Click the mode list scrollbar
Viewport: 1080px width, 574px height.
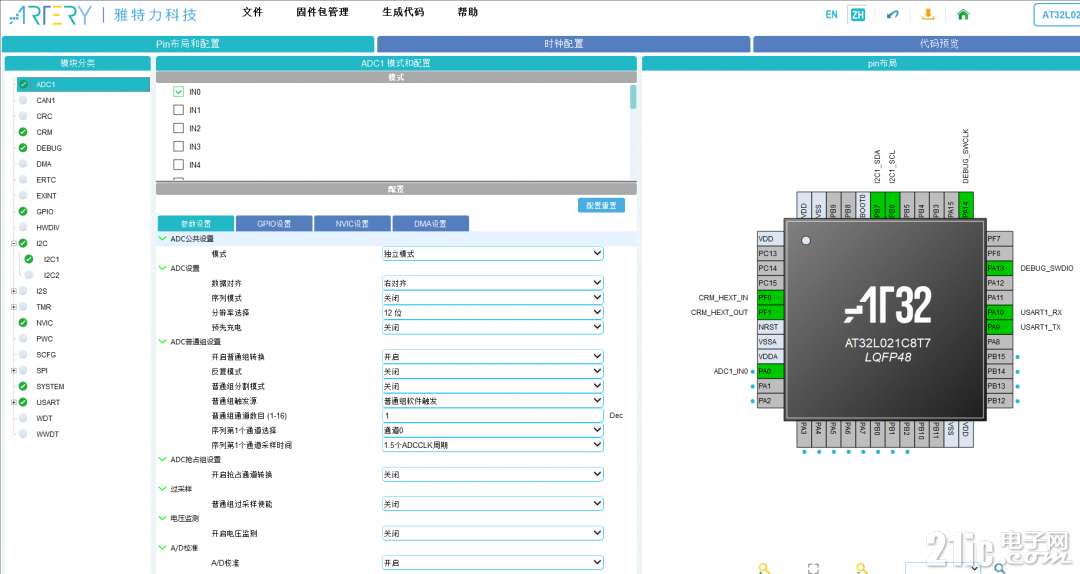(633, 96)
